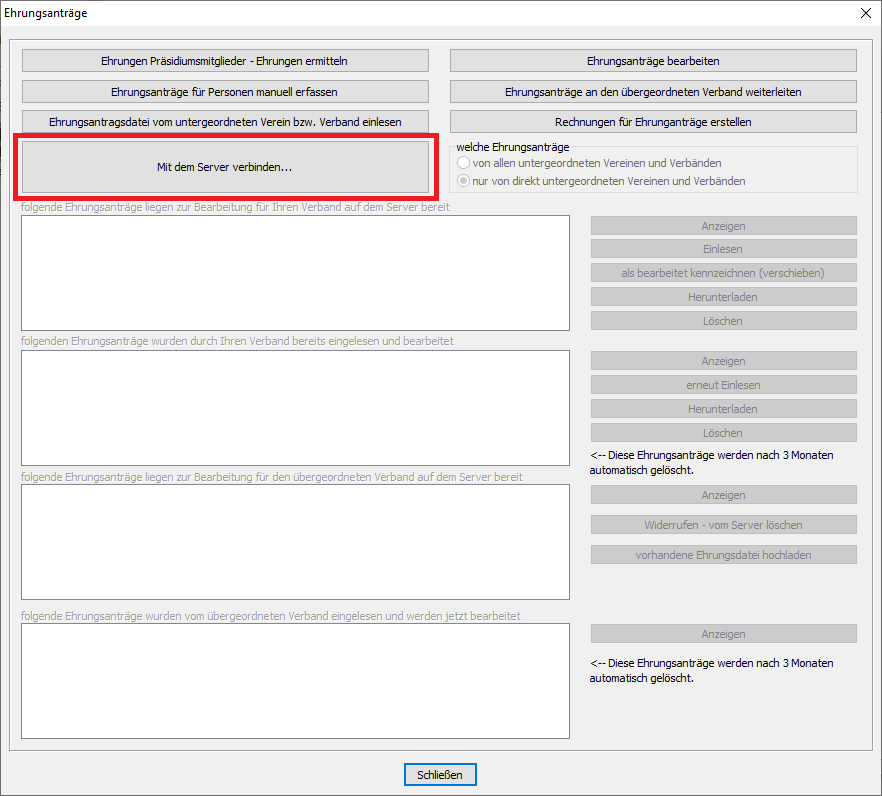Click "Anzeigen" for applications being processed by parent
Image resolution: width=882 pixels, height=796 pixels.
pyautogui.click(x=723, y=634)
